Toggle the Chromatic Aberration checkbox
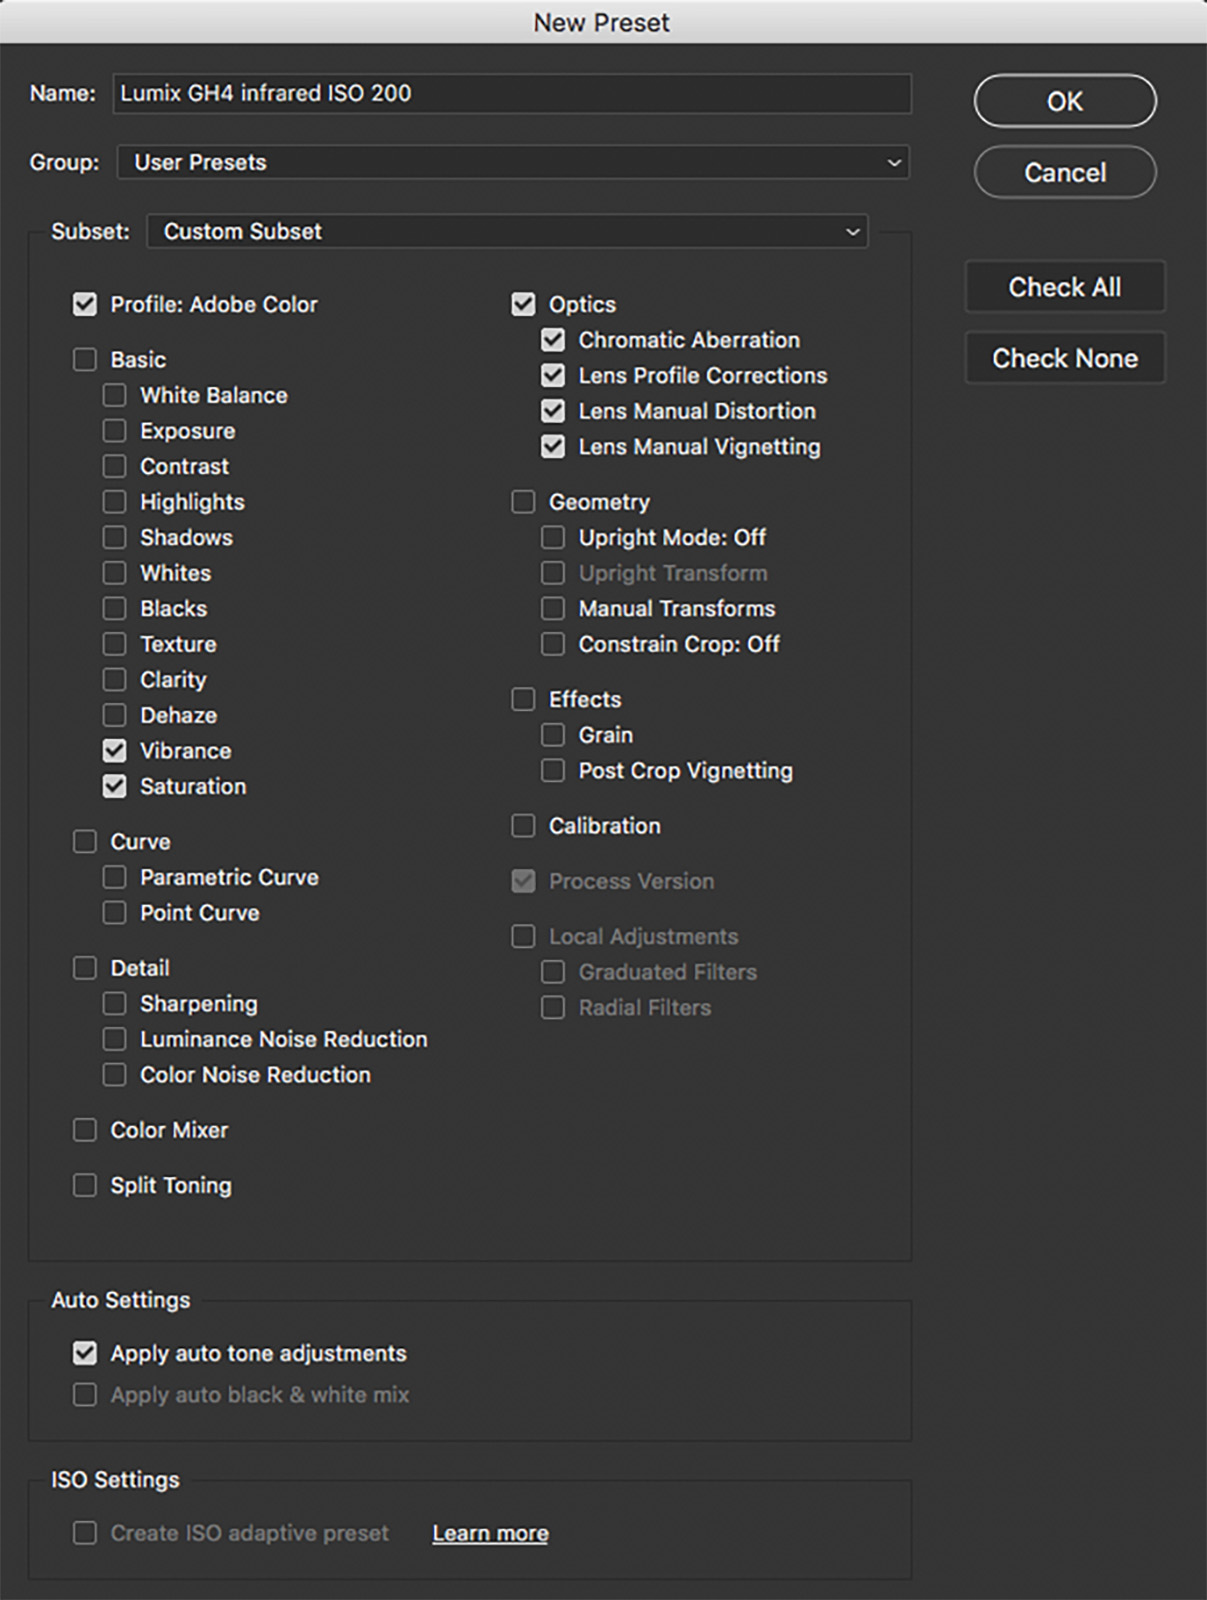 coord(553,340)
